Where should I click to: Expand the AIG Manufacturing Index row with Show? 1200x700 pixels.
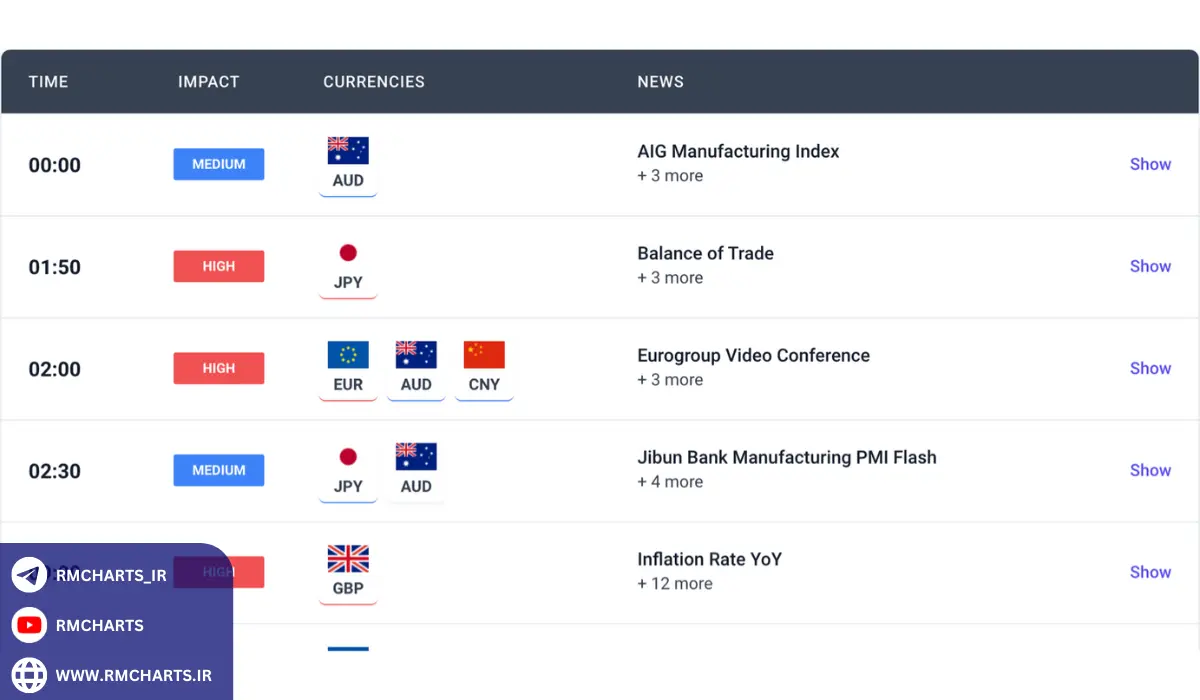click(1150, 164)
